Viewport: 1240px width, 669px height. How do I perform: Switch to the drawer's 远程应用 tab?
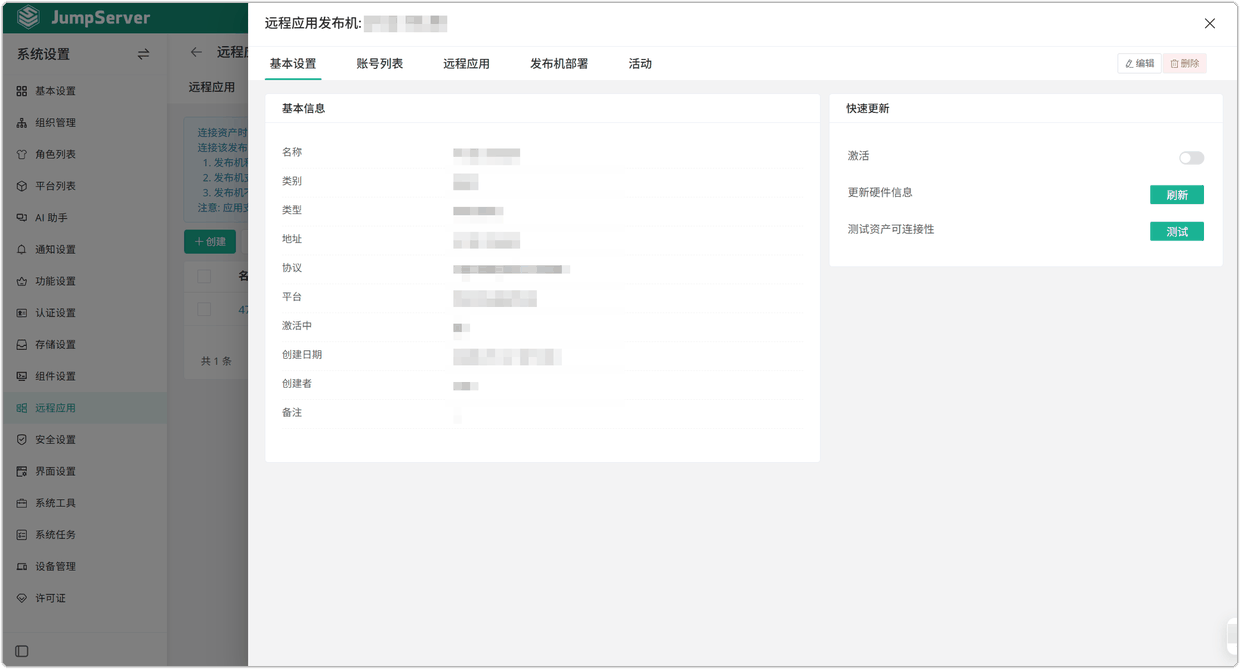click(467, 64)
